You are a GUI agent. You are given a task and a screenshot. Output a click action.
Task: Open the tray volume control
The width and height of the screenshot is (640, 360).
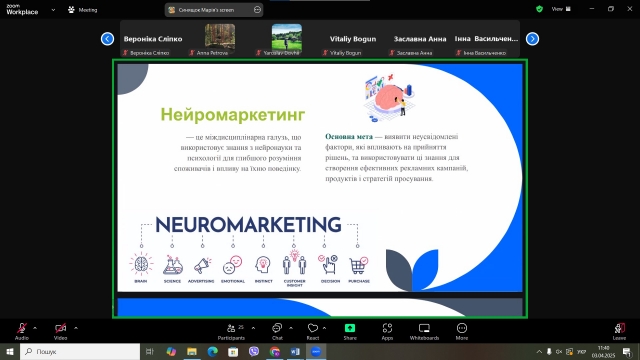point(559,351)
